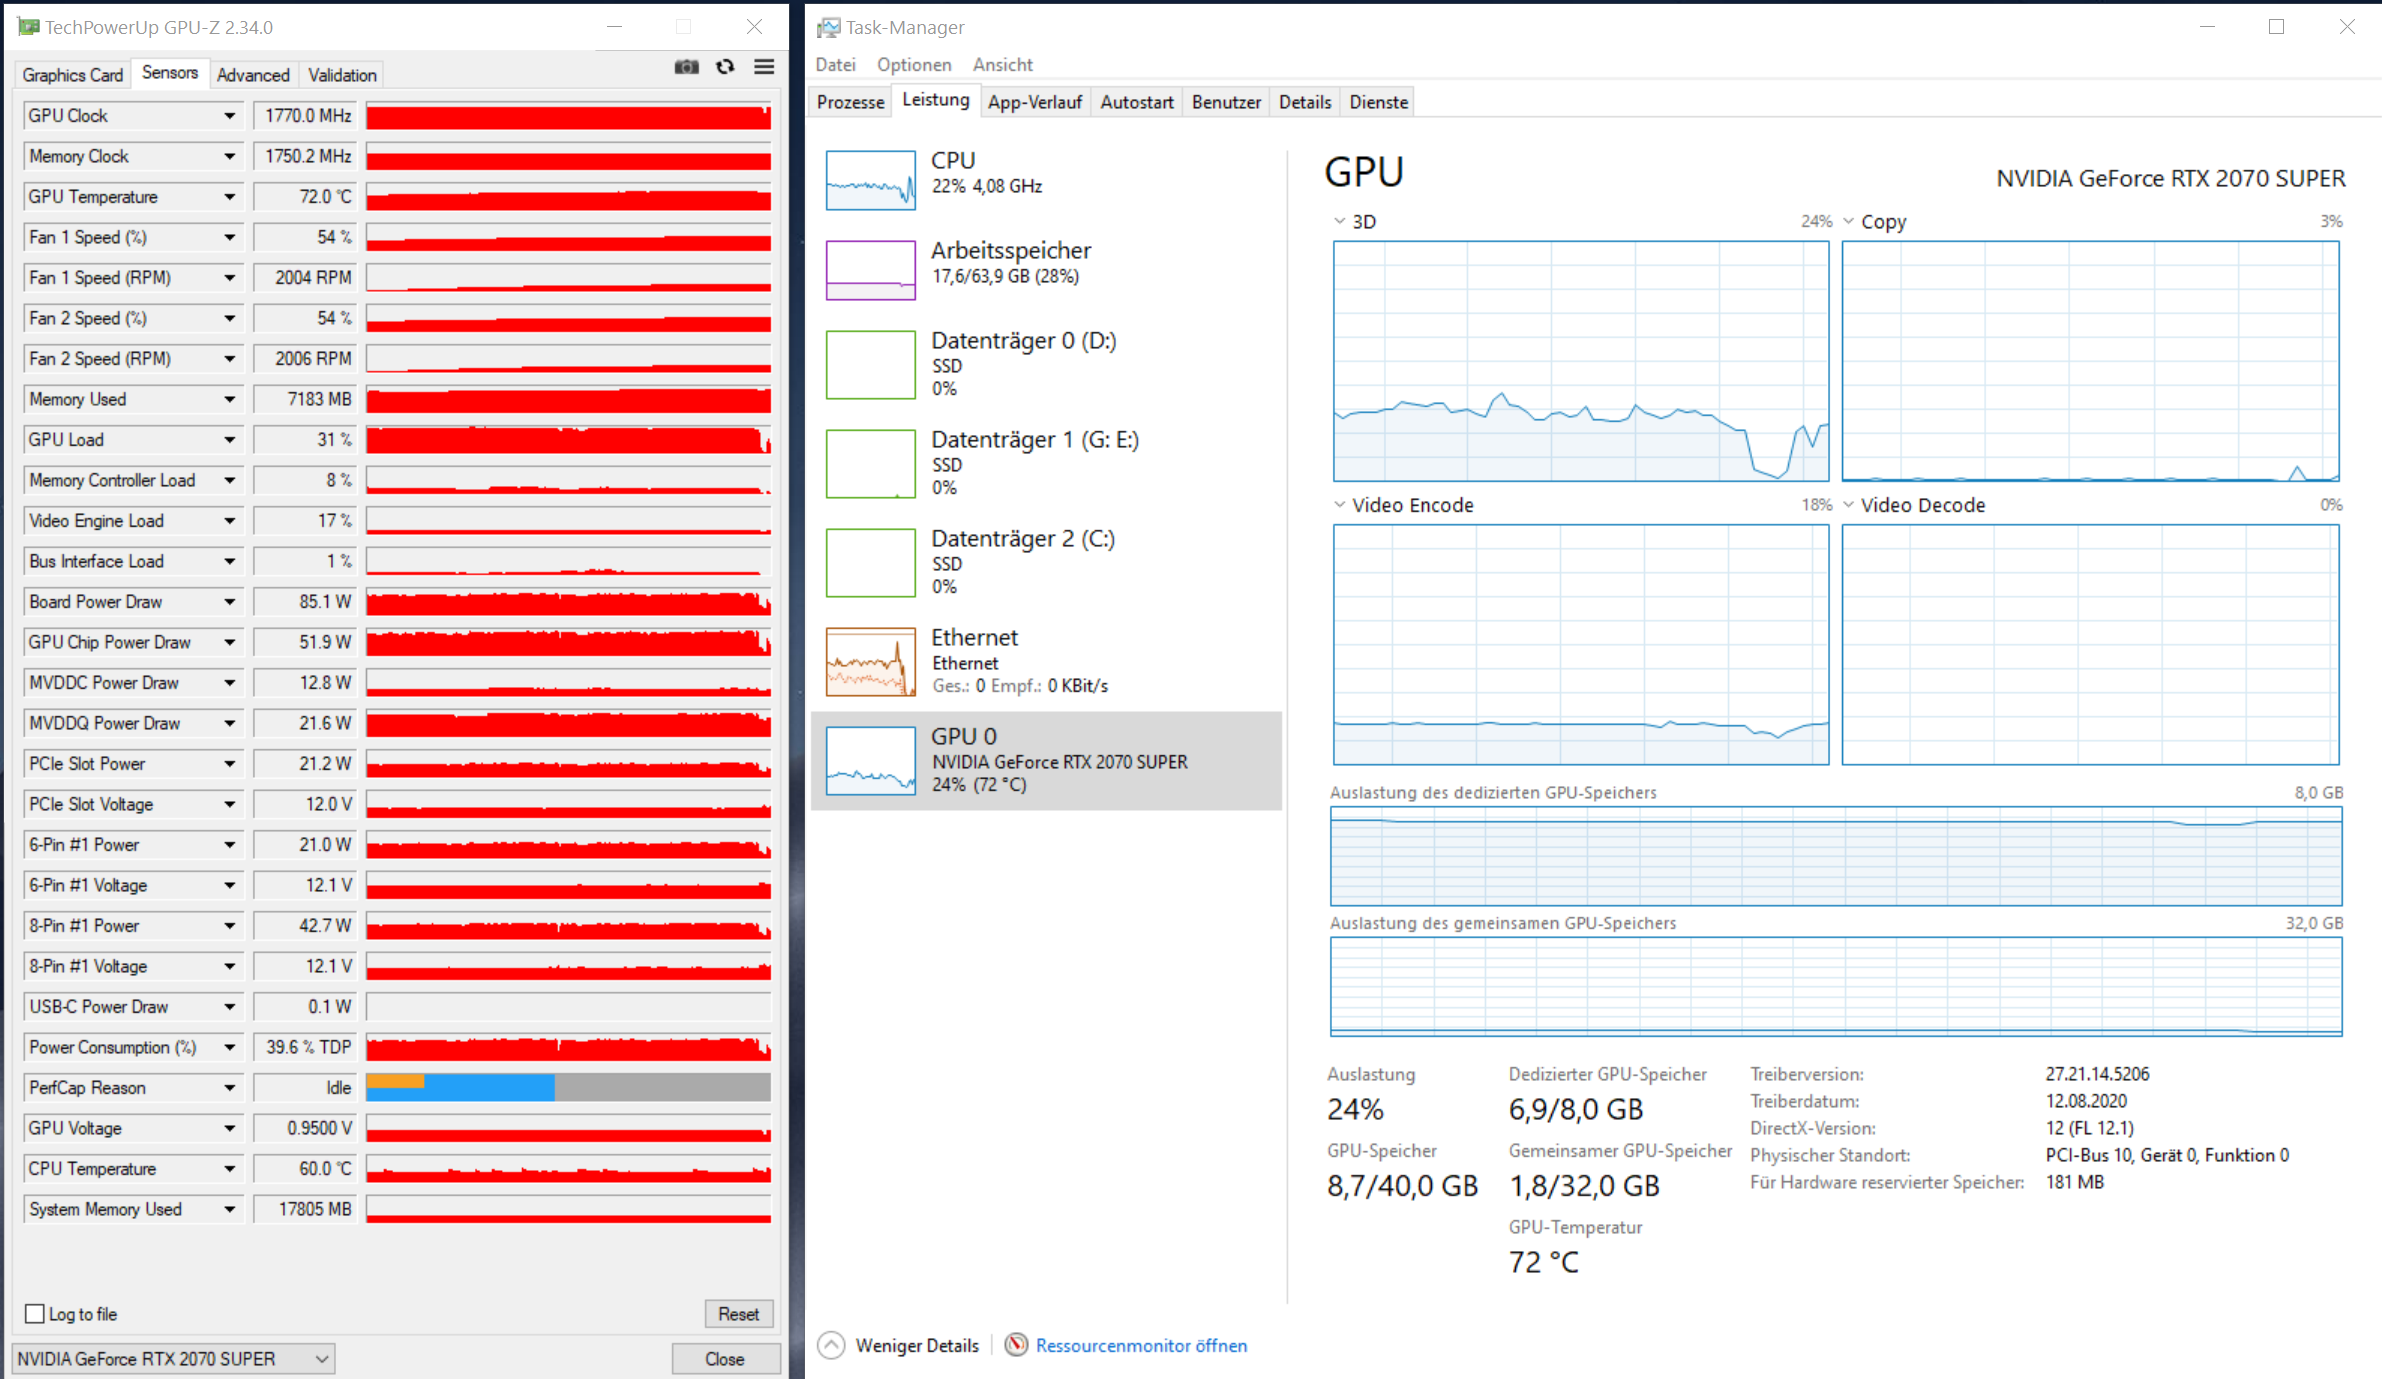Select the Datenträger 2 (C:) thumbnail
The width and height of the screenshot is (2382, 1379).
coord(870,562)
